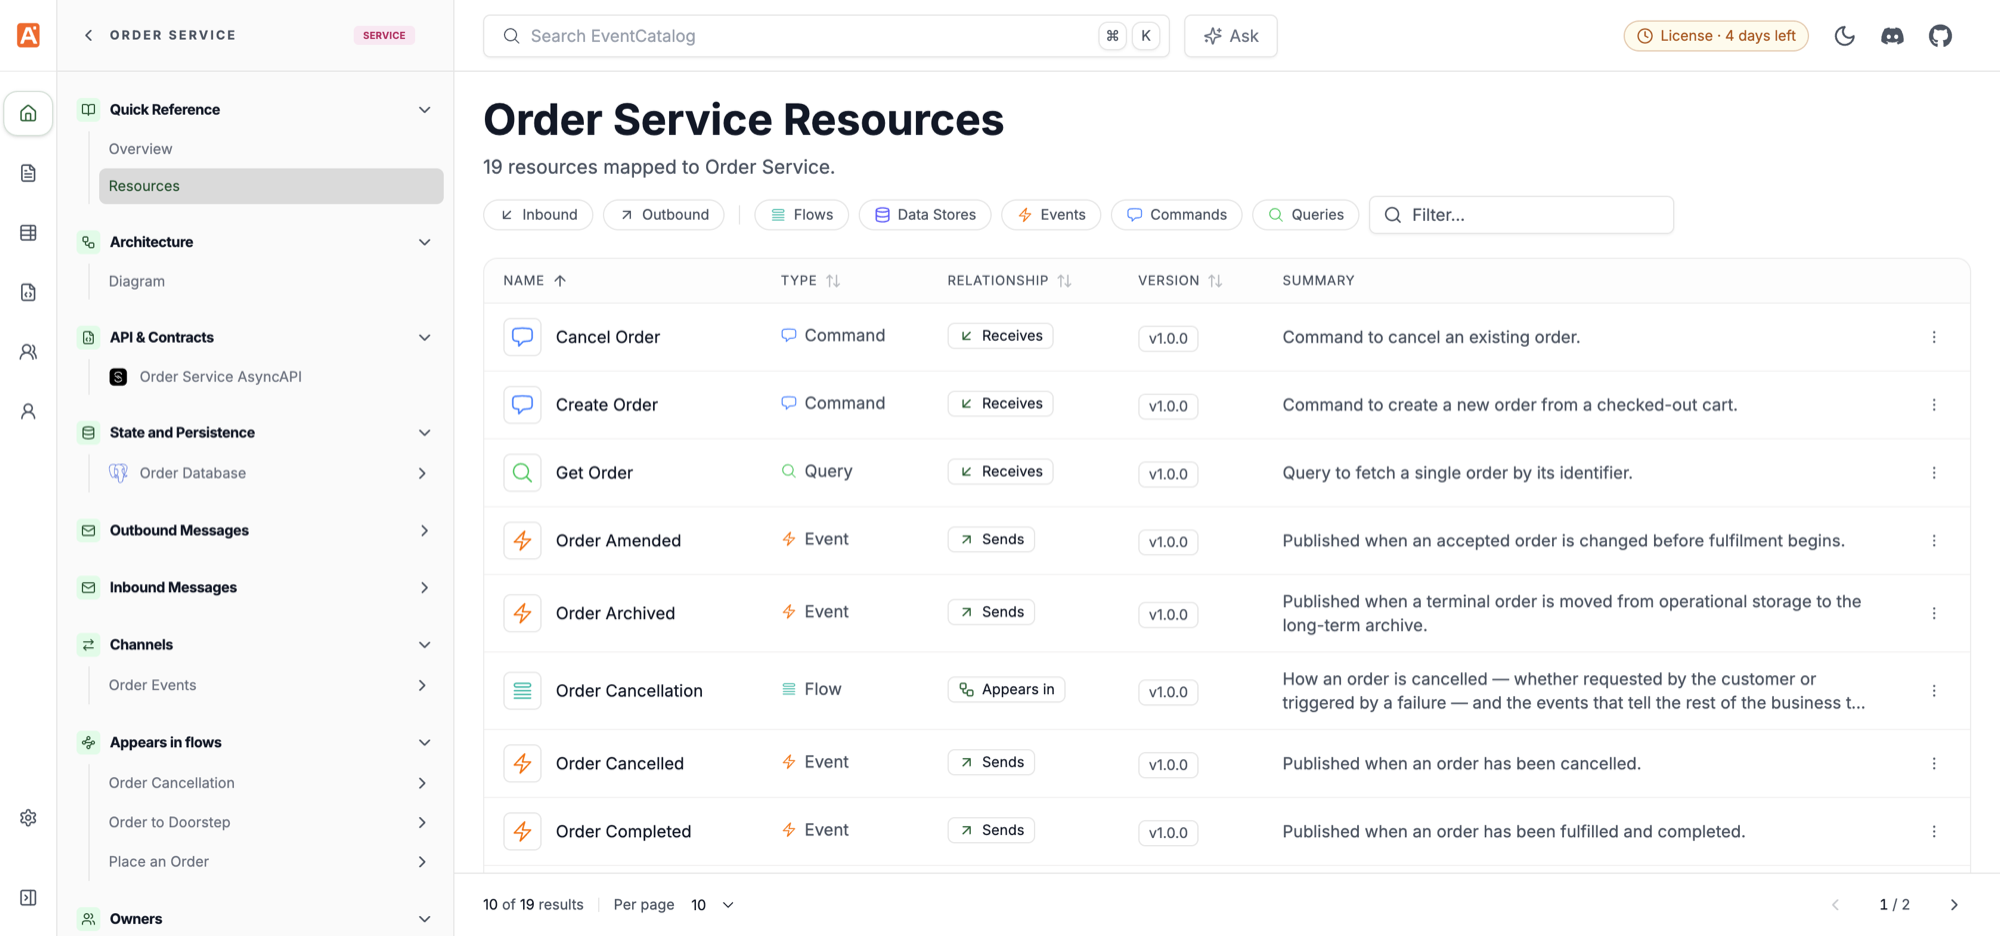Select Overview in Quick Reference

pos(140,149)
